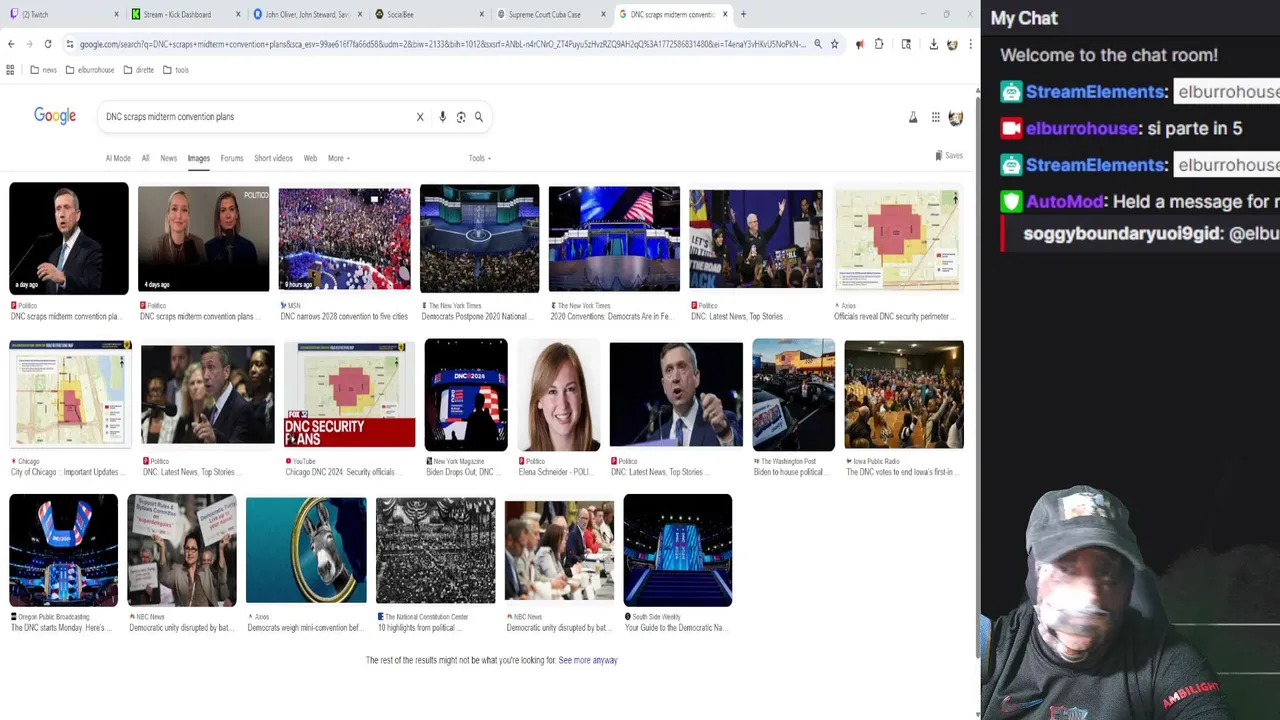The width and height of the screenshot is (1280, 720).
Task: Open Chrome's three-dot menu
Action: pyautogui.click(x=970, y=44)
